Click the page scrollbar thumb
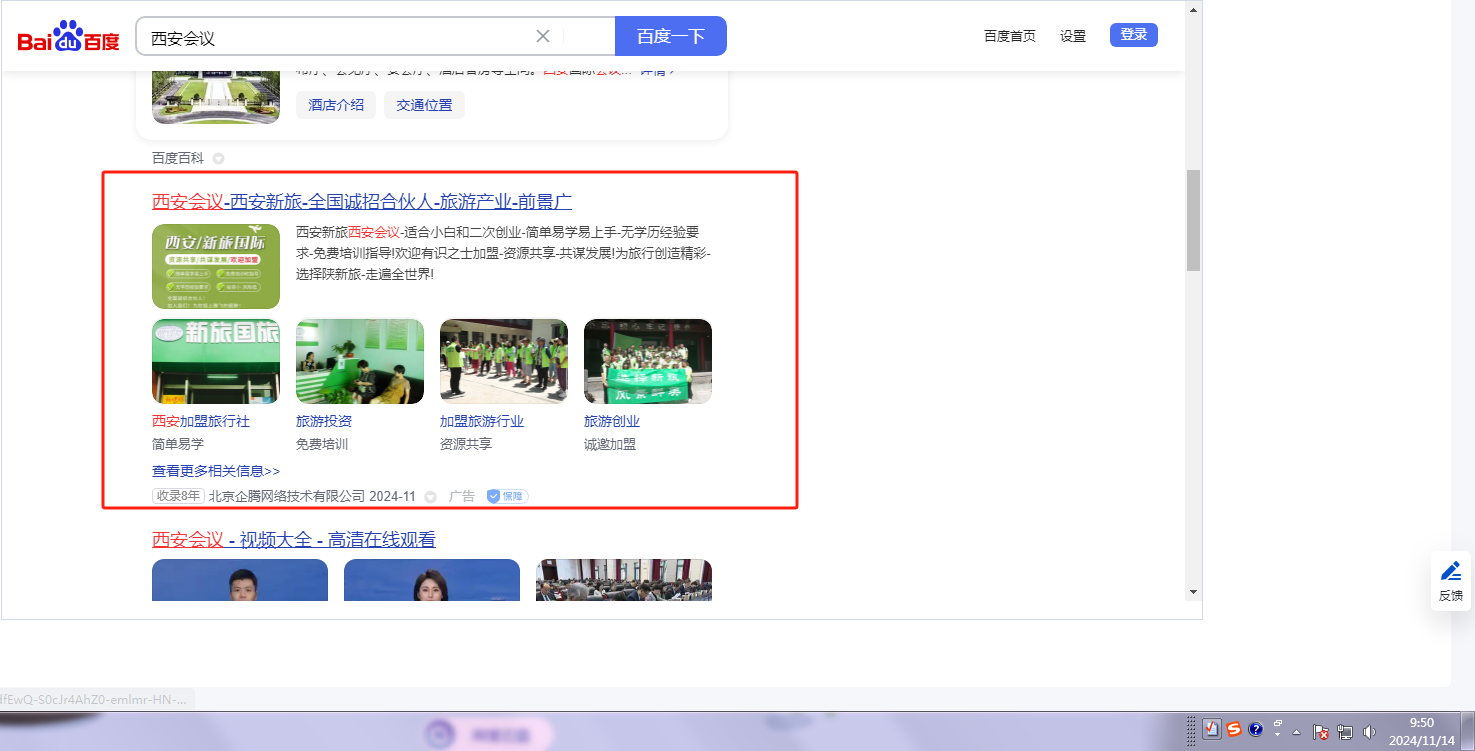 pos(1193,220)
